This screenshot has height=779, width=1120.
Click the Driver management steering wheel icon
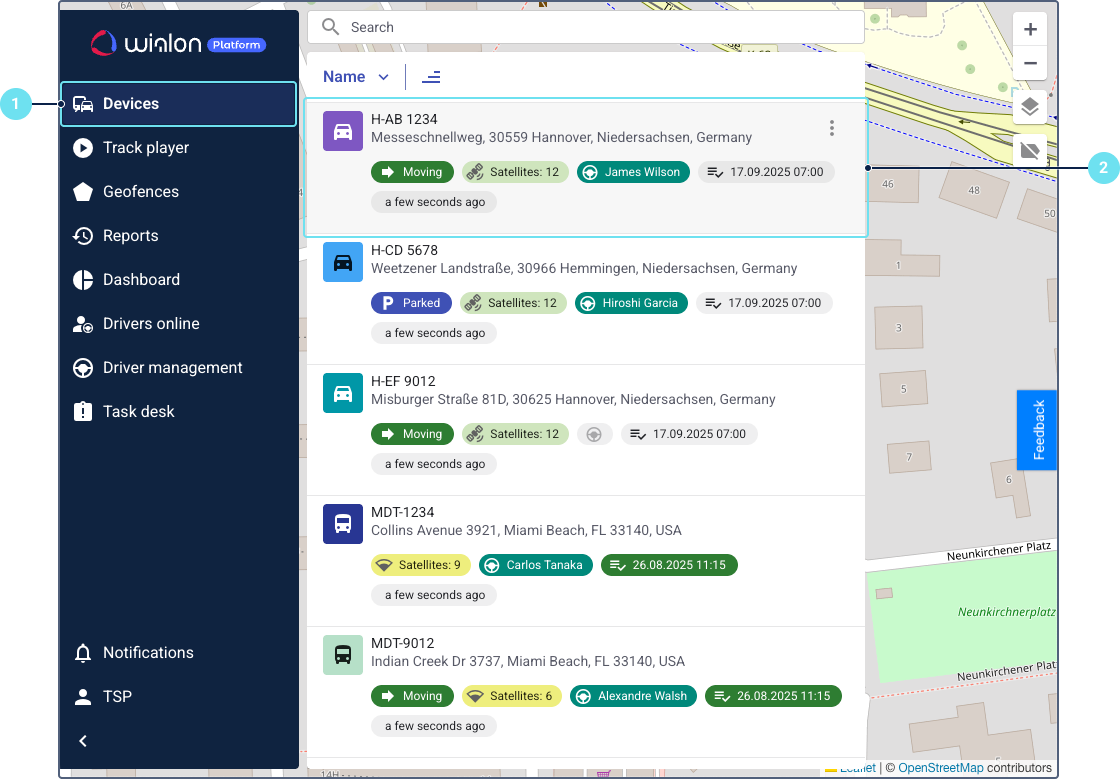pyautogui.click(x=83, y=368)
